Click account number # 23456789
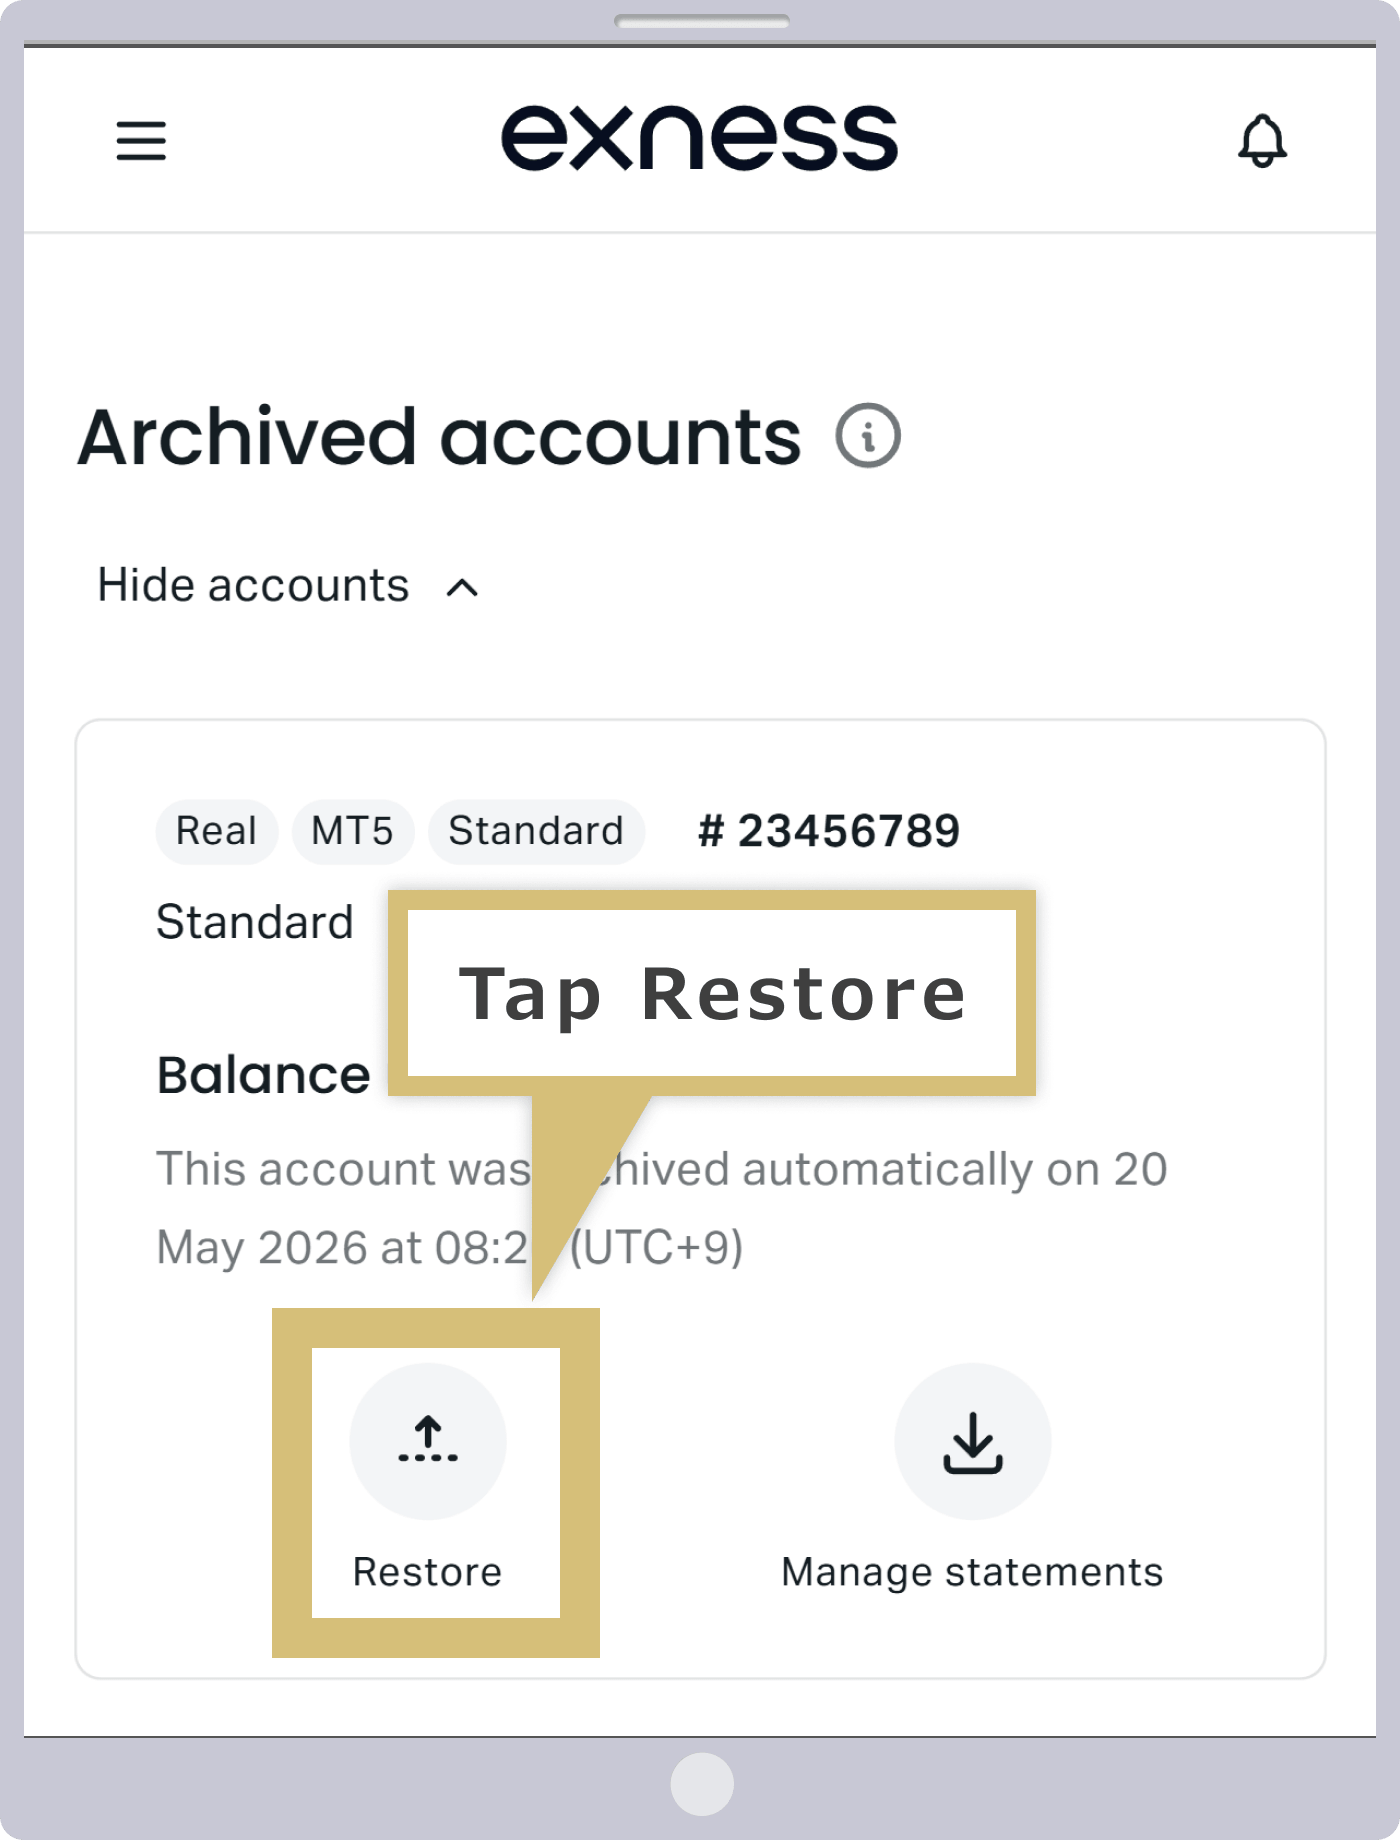 [829, 831]
